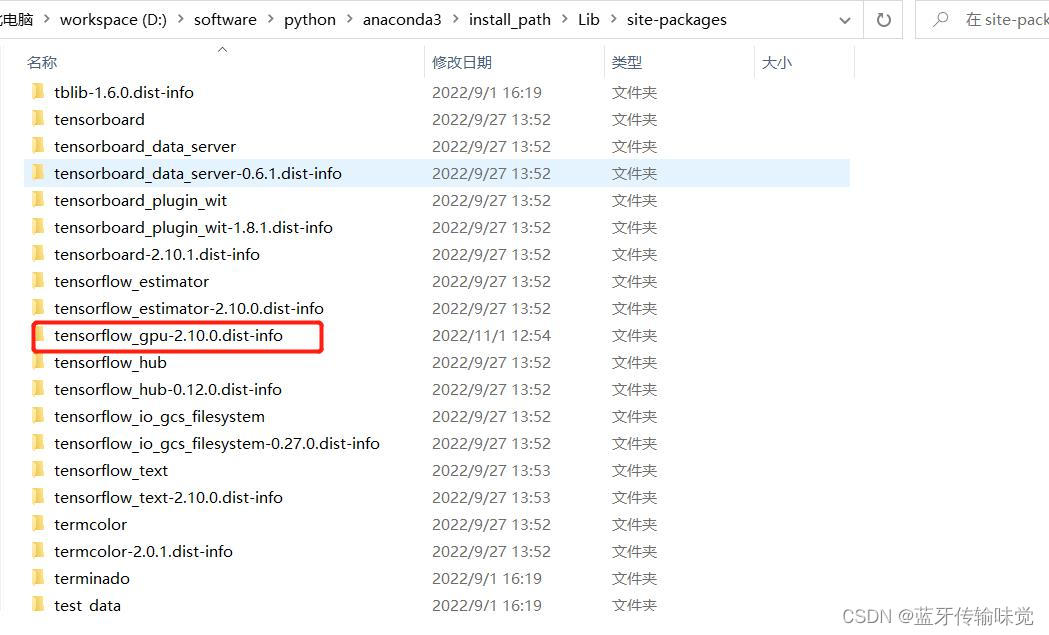Select tensorboard_data_server-0.6.1.dist-info folder name

(197, 173)
